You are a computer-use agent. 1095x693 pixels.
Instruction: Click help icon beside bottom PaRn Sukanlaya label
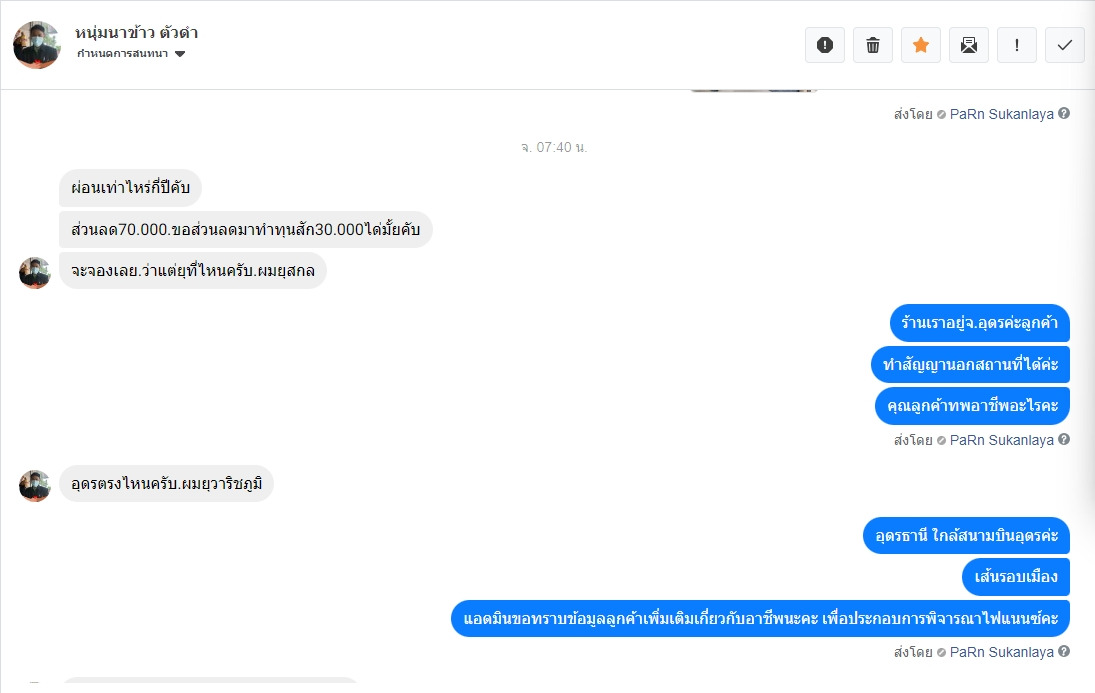(1064, 651)
